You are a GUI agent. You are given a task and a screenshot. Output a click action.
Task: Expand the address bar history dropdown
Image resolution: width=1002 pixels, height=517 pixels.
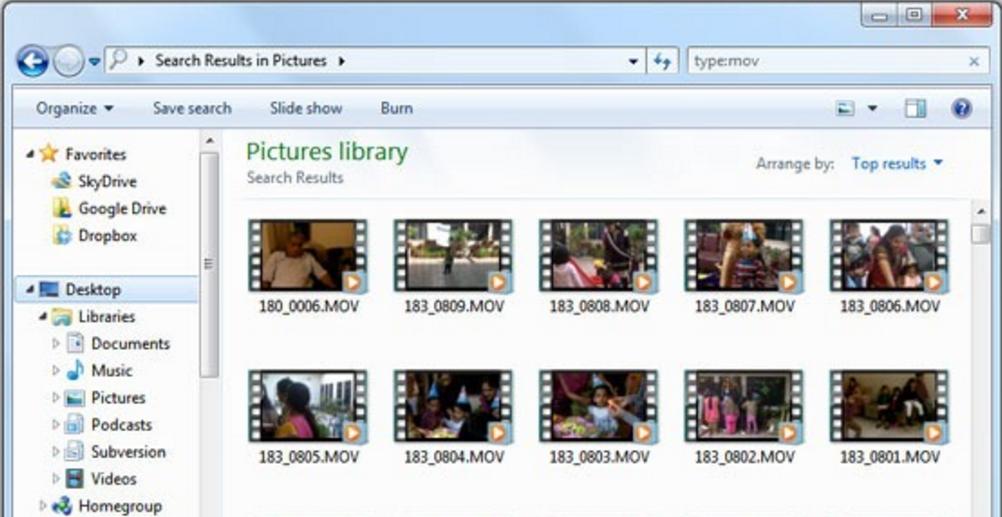(x=633, y=62)
